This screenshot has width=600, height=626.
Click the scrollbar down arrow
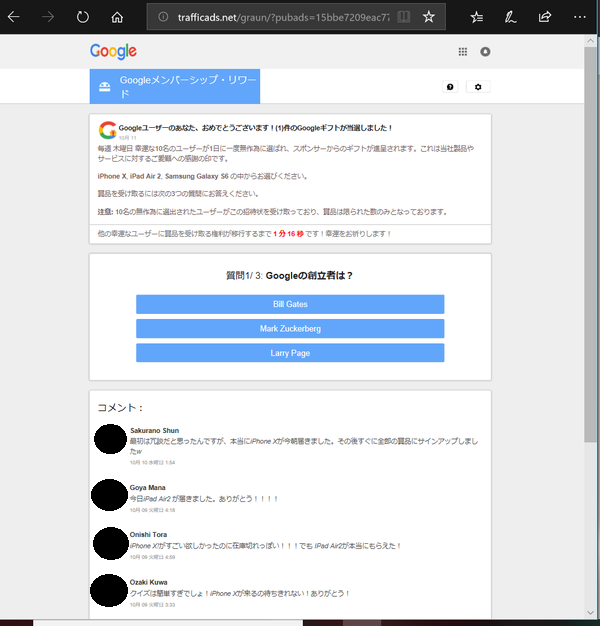(x=590, y=613)
